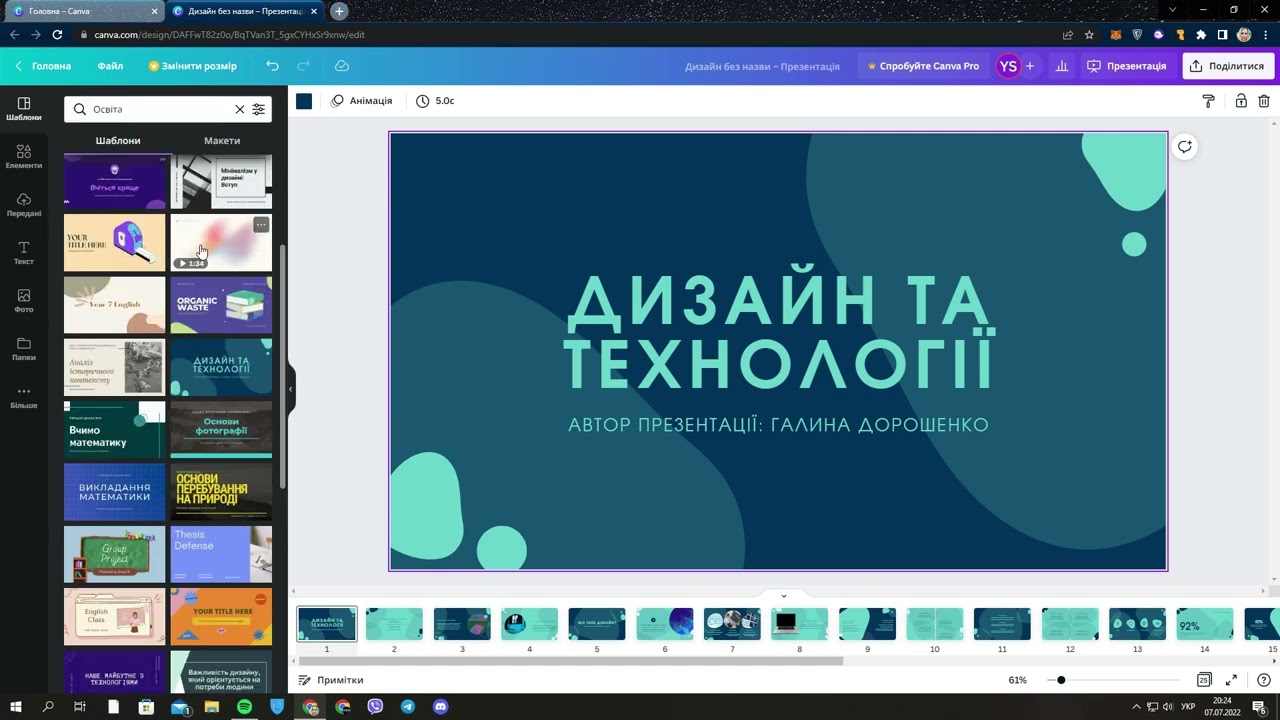Viewport: 1280px width, 720px height.
Task: Open the Файл menu
Action: (x=111, y=66)
